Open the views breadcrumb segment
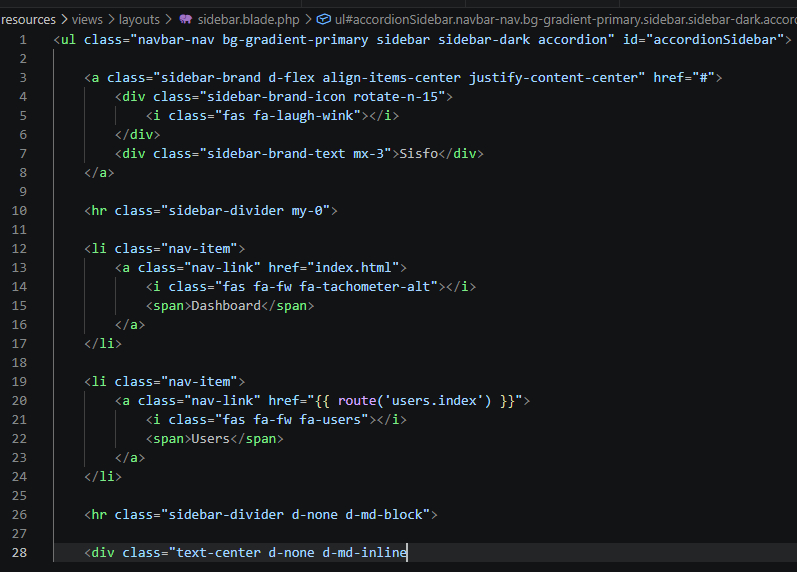The width and height of the screenshot is (797, 572). (x=87, y=20)
